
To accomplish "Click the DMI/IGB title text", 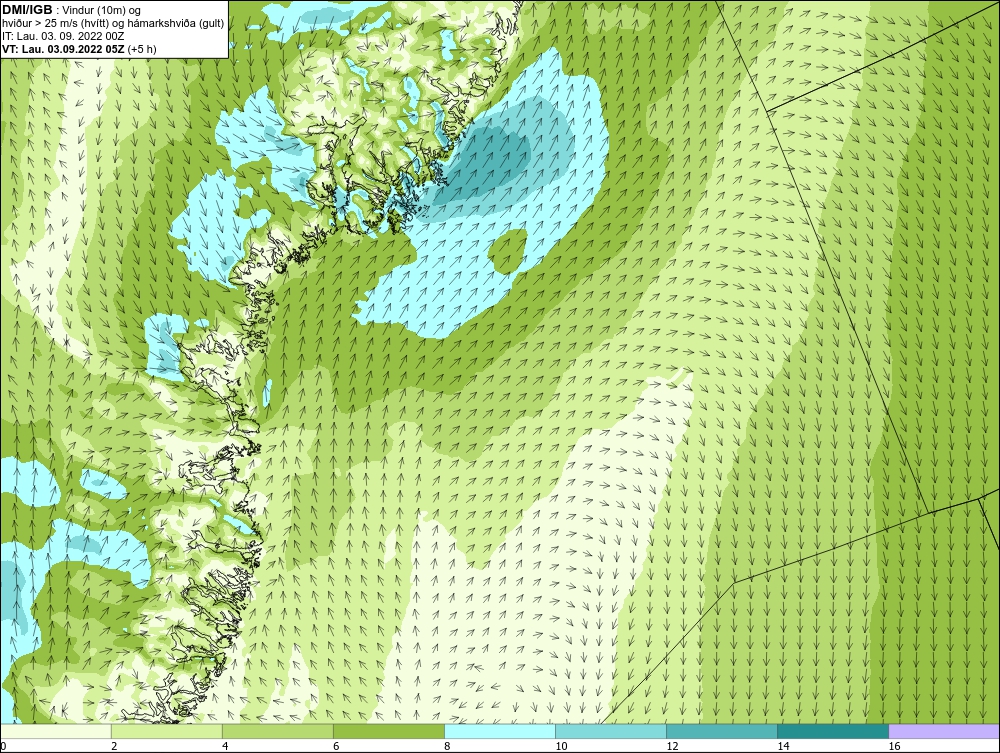I will tap(29, 10).
